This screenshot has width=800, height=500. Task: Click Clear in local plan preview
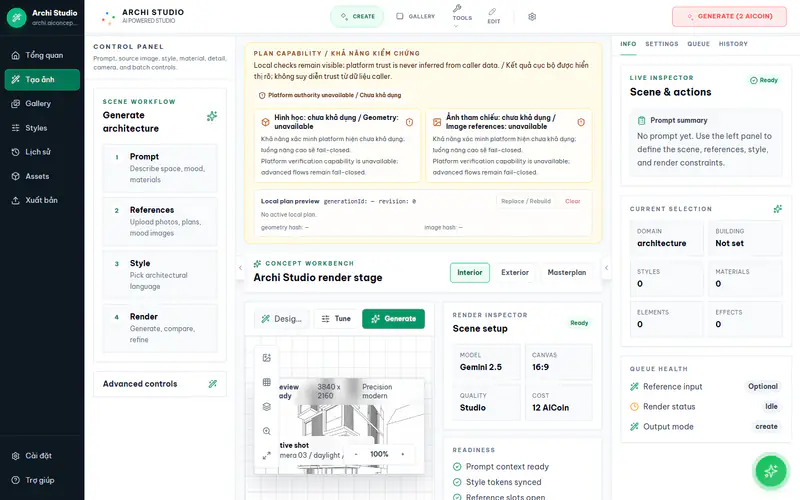572,202
